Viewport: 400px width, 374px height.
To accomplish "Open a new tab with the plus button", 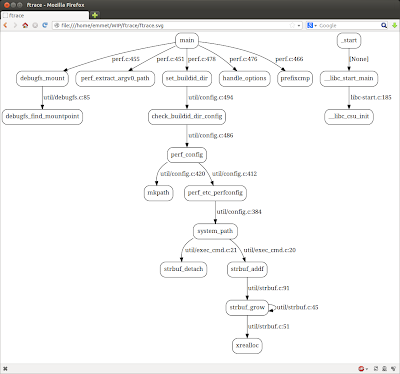I will pos(95,15).
